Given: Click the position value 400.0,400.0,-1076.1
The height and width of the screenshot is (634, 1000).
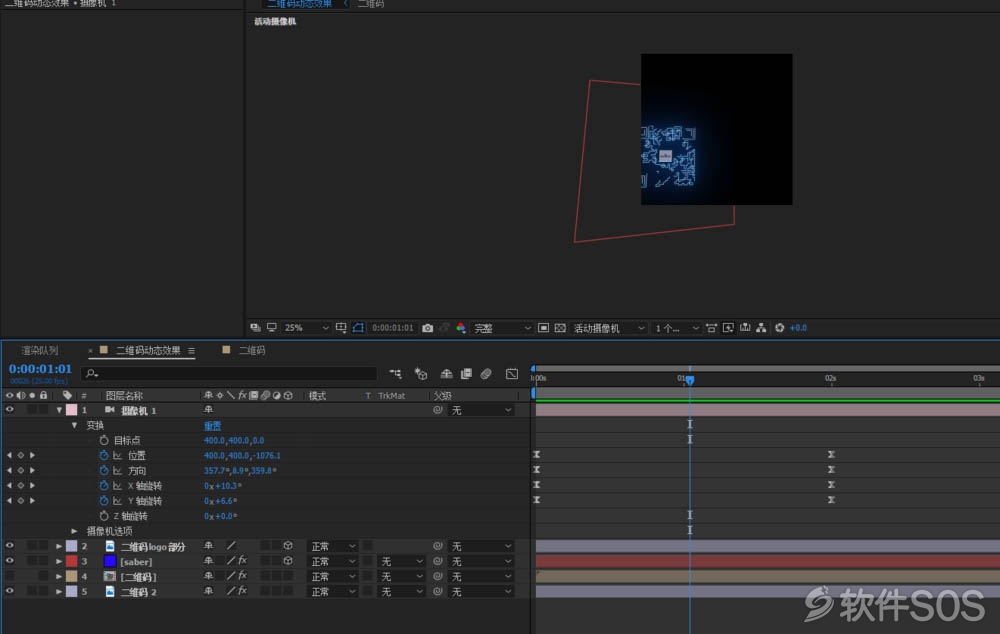Looking at the screenshot, I should click(242, 455).
